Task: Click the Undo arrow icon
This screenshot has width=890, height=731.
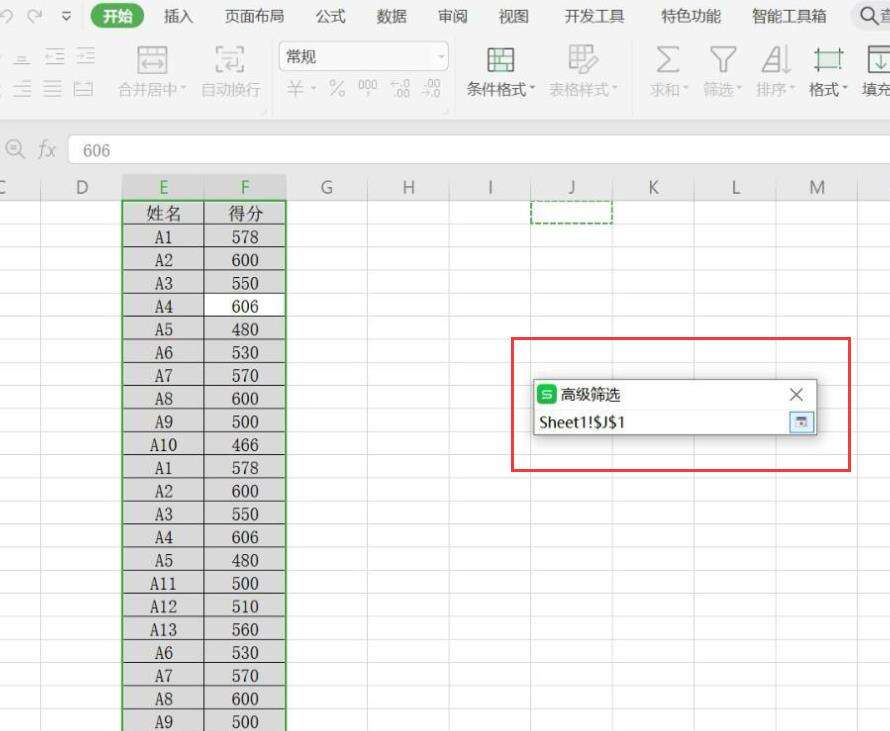Action: (x=6, y=16)
